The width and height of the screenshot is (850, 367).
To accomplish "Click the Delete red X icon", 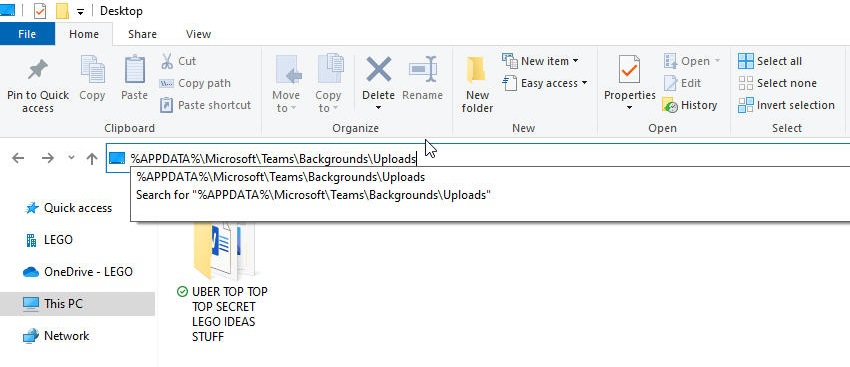I will tap(378, 69).
